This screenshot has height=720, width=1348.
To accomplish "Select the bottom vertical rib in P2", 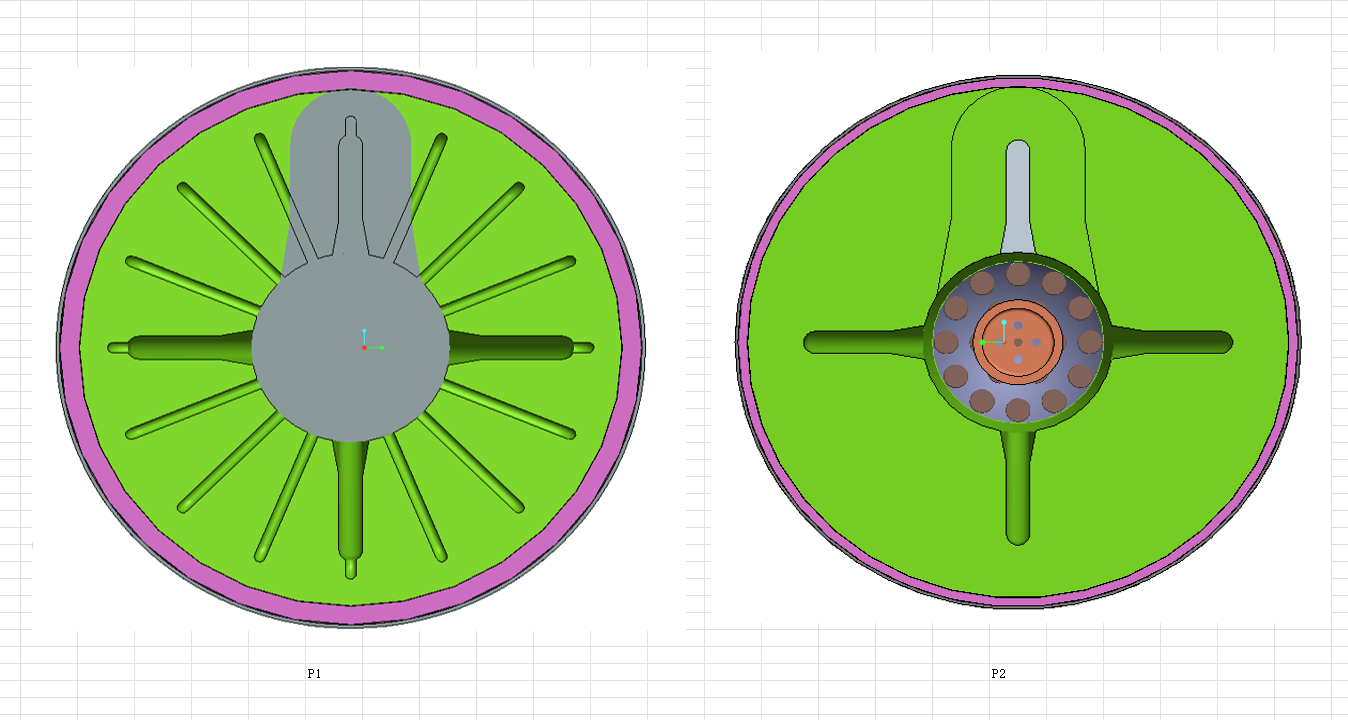I will pyautogui.click(x=1017, y=490).
